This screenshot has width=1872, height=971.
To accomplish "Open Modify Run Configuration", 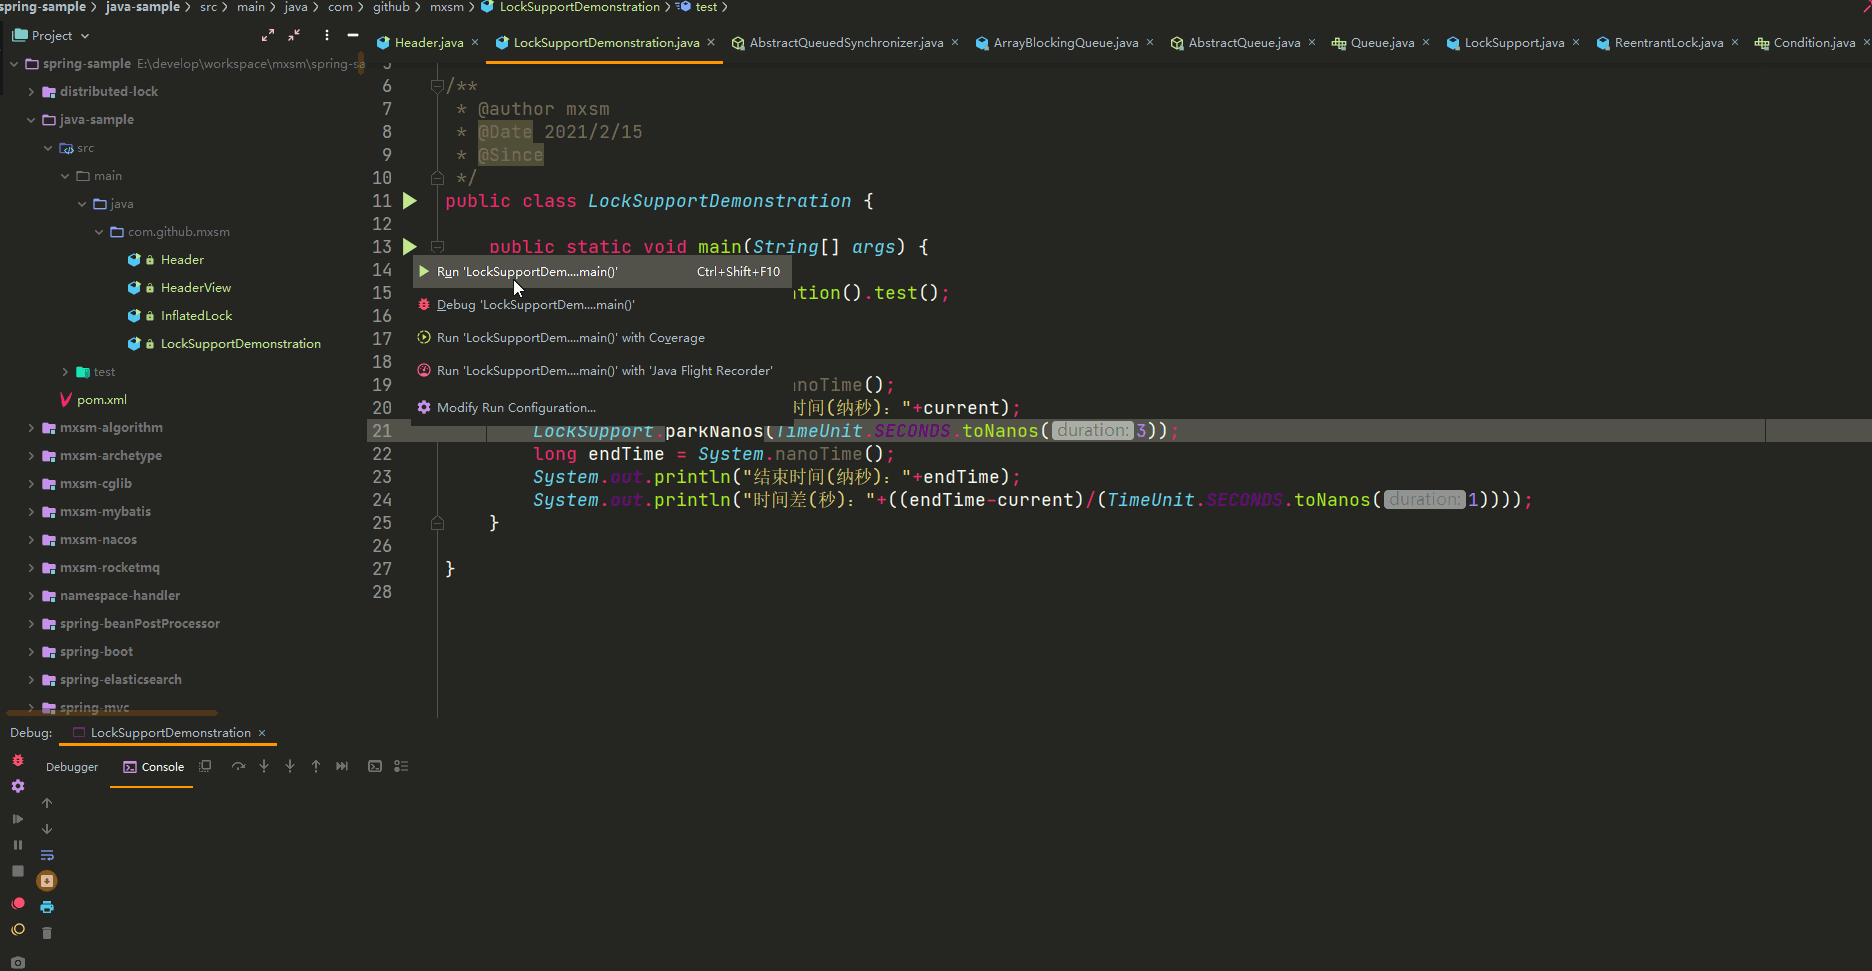I will point(602,407).
